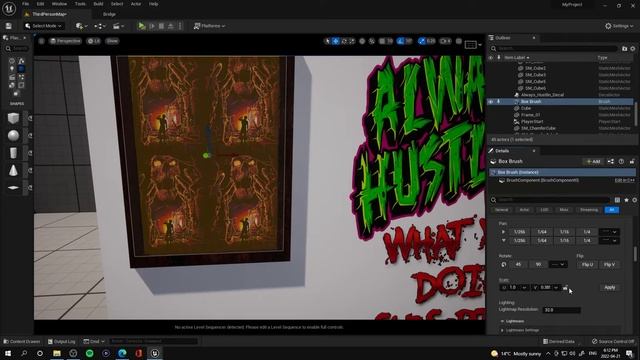
Task: Select the scale gizmo tool in viewport
Action: [x=352, y=41]
